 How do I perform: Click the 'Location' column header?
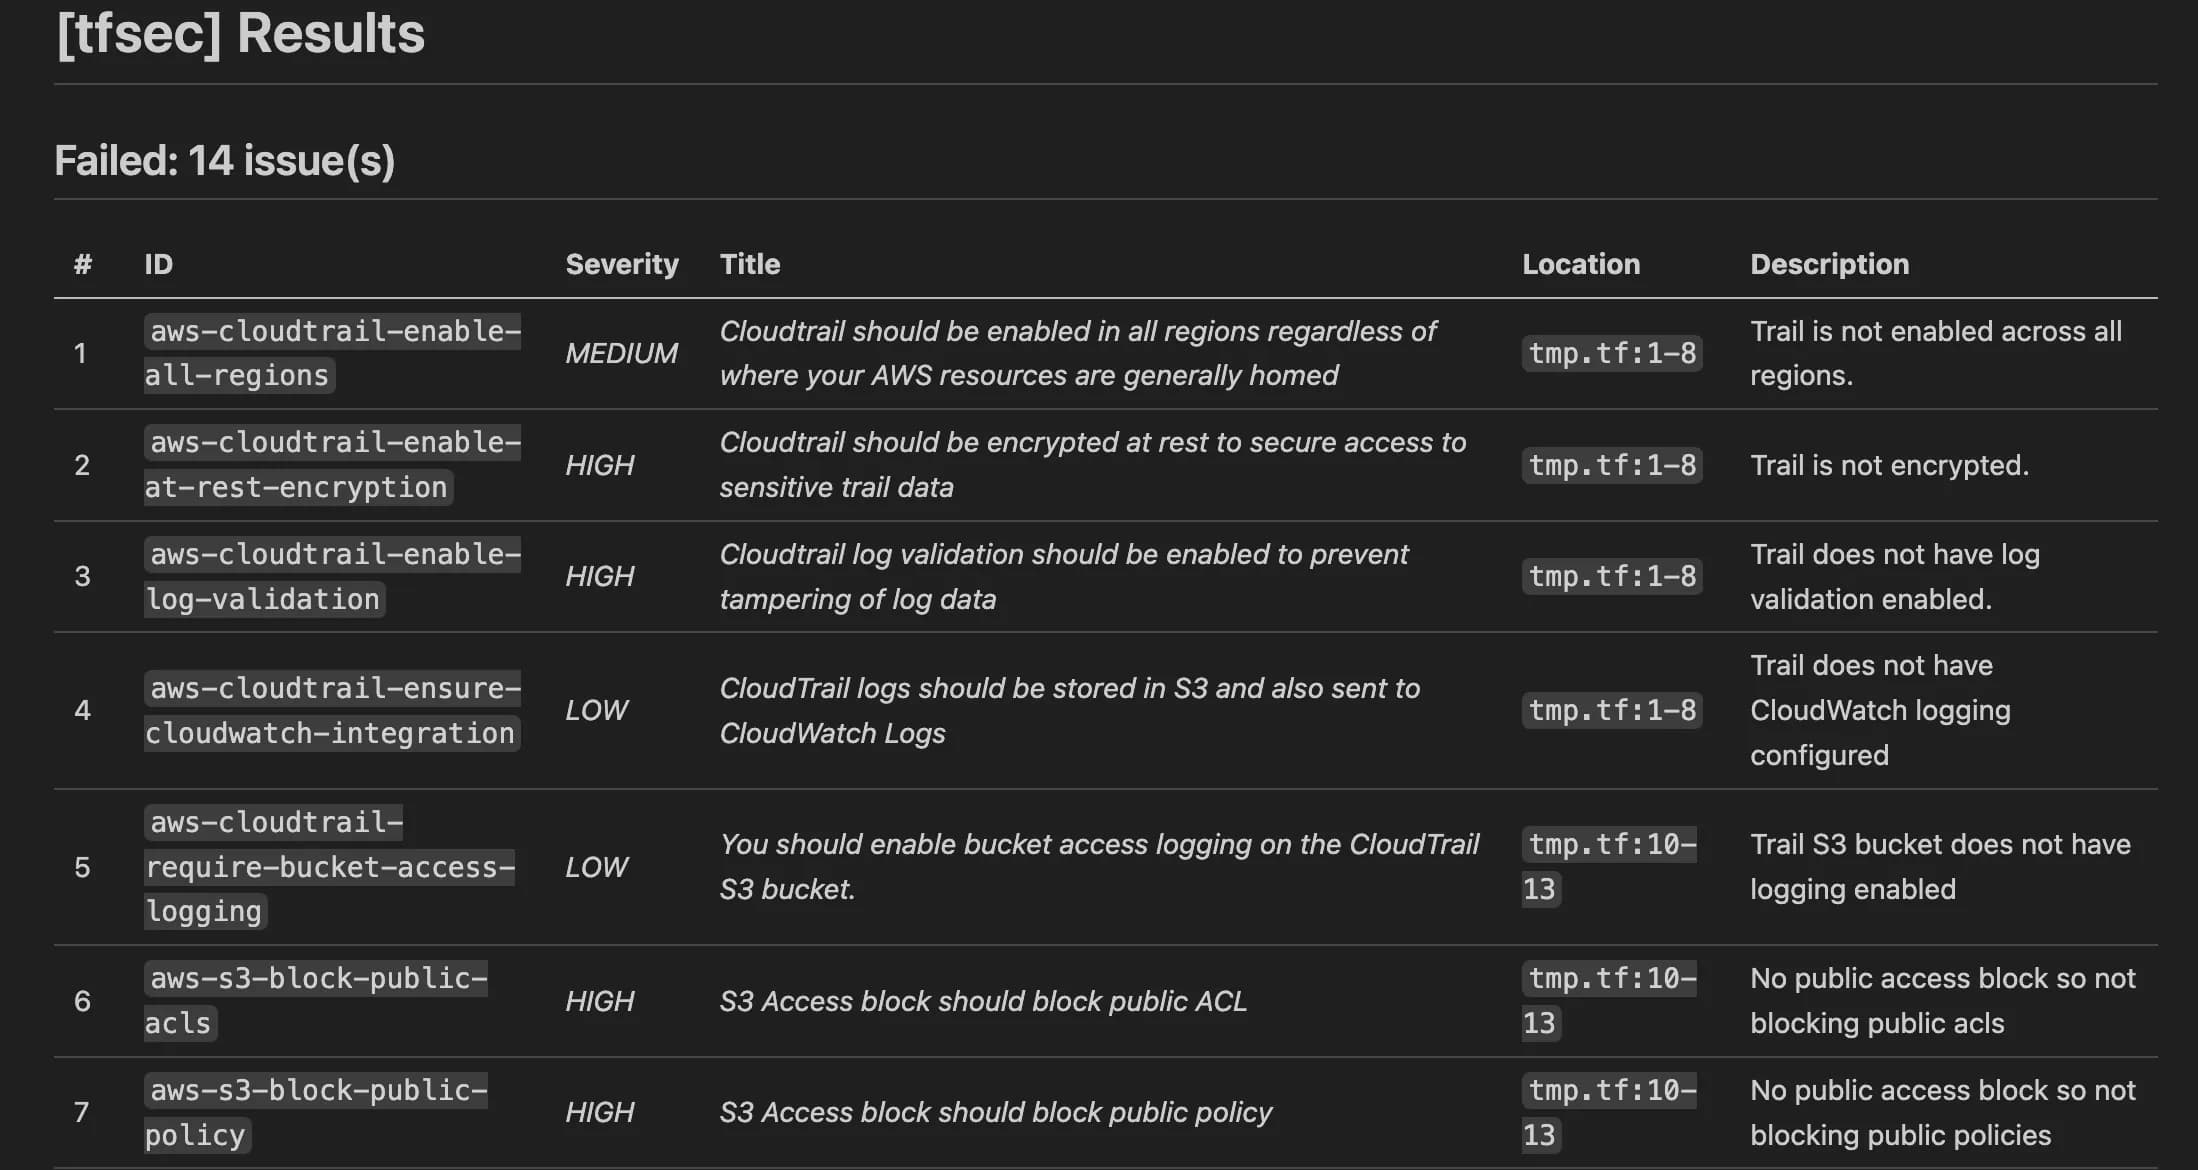click(x=1581, y=264)
